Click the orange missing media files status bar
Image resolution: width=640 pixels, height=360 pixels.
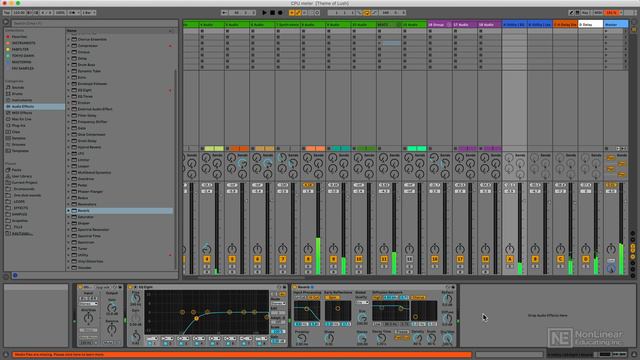tap(242, 355)
